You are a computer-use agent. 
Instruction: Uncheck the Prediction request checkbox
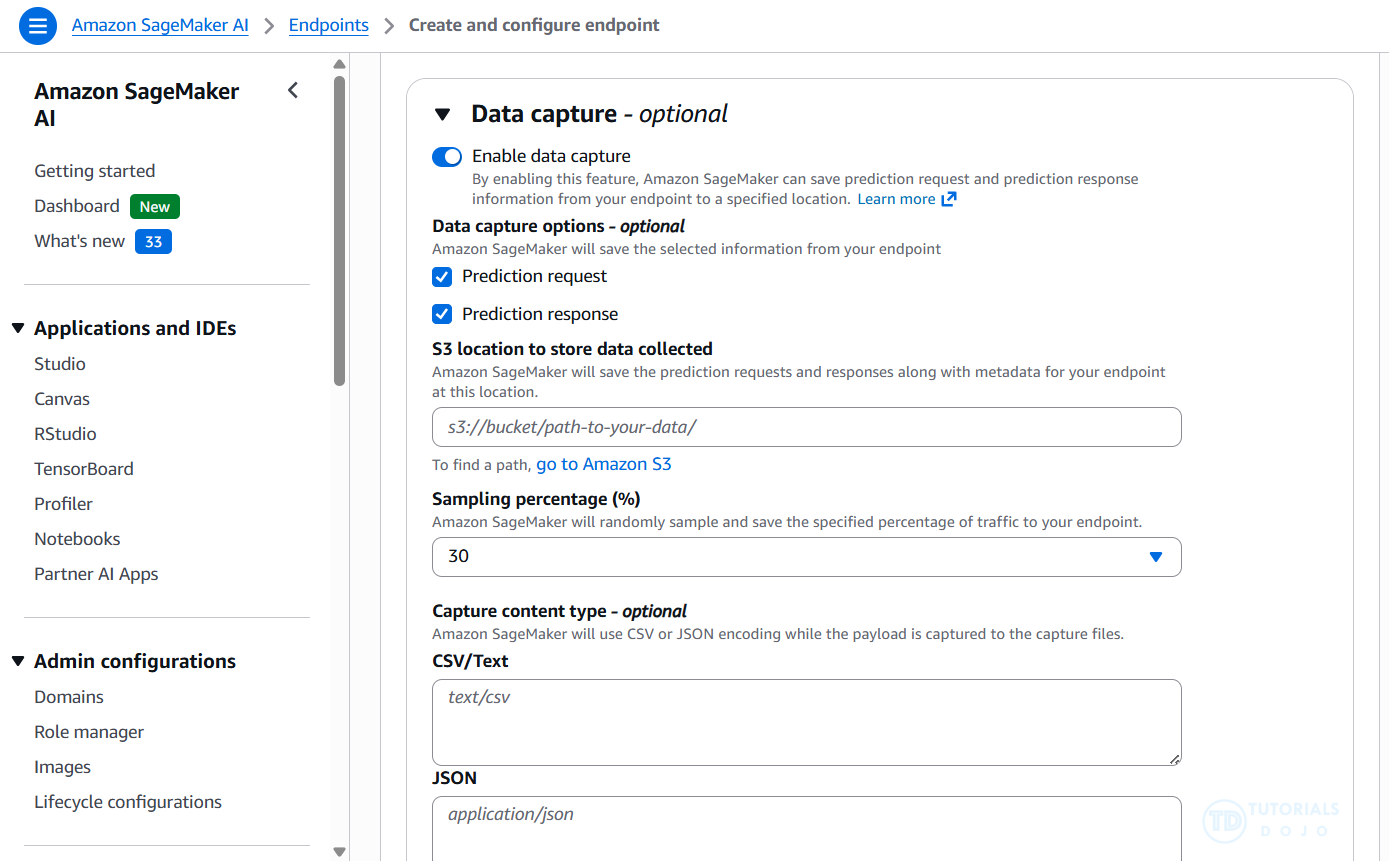(x=442, y=277)
